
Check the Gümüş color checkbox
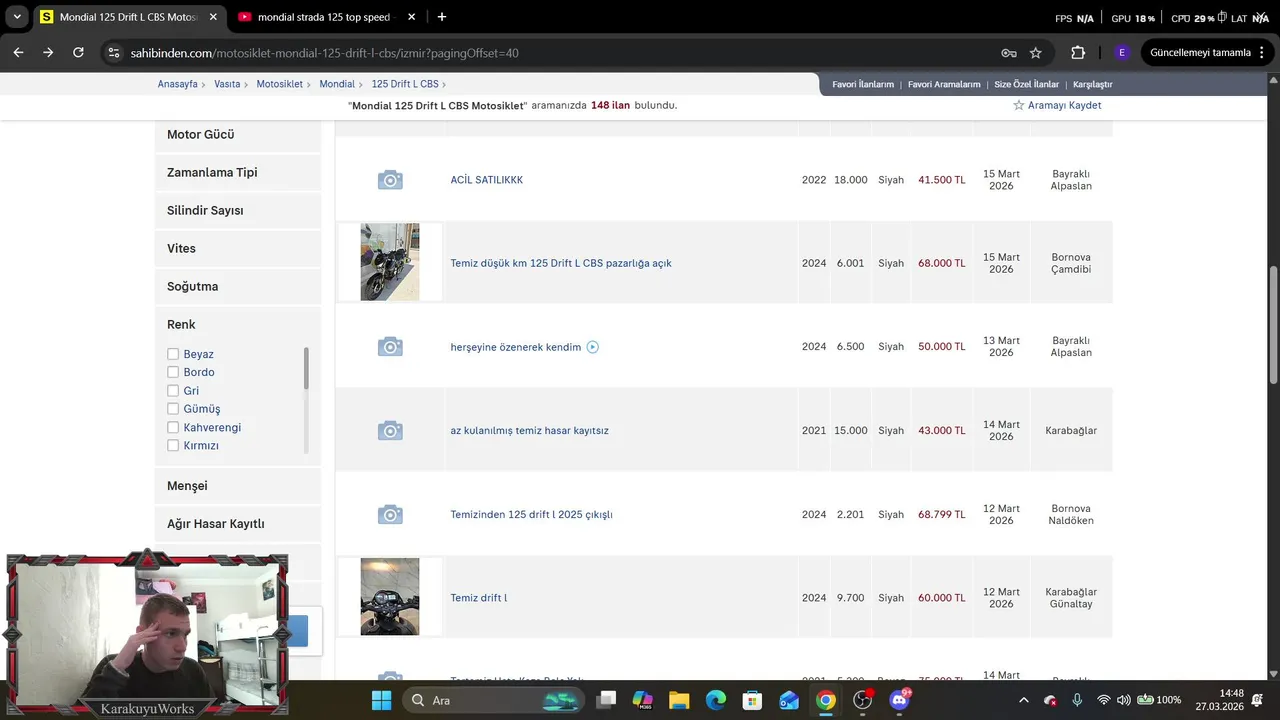[x=173, y=409]
